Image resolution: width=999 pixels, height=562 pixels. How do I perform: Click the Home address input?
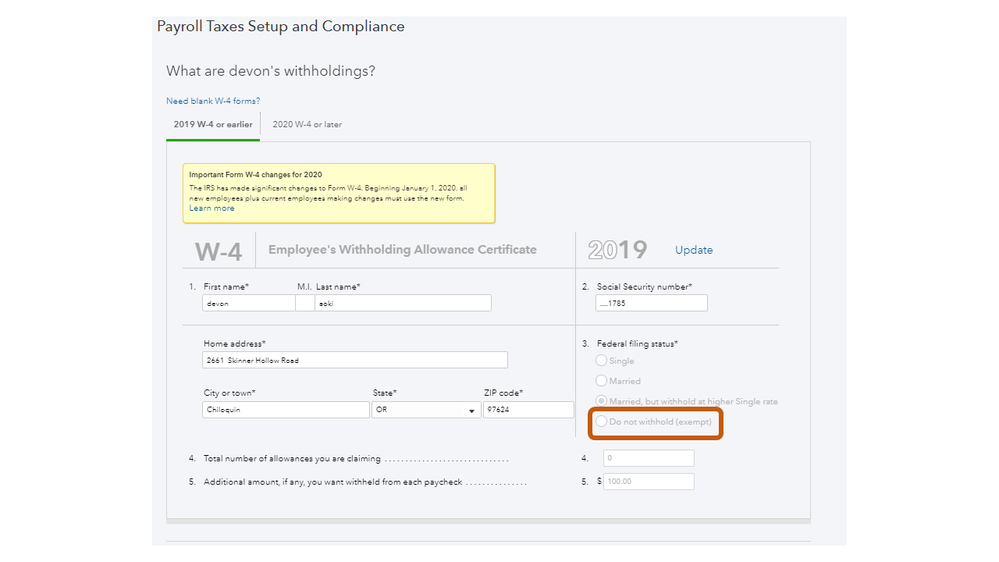[x=354, y=360]
